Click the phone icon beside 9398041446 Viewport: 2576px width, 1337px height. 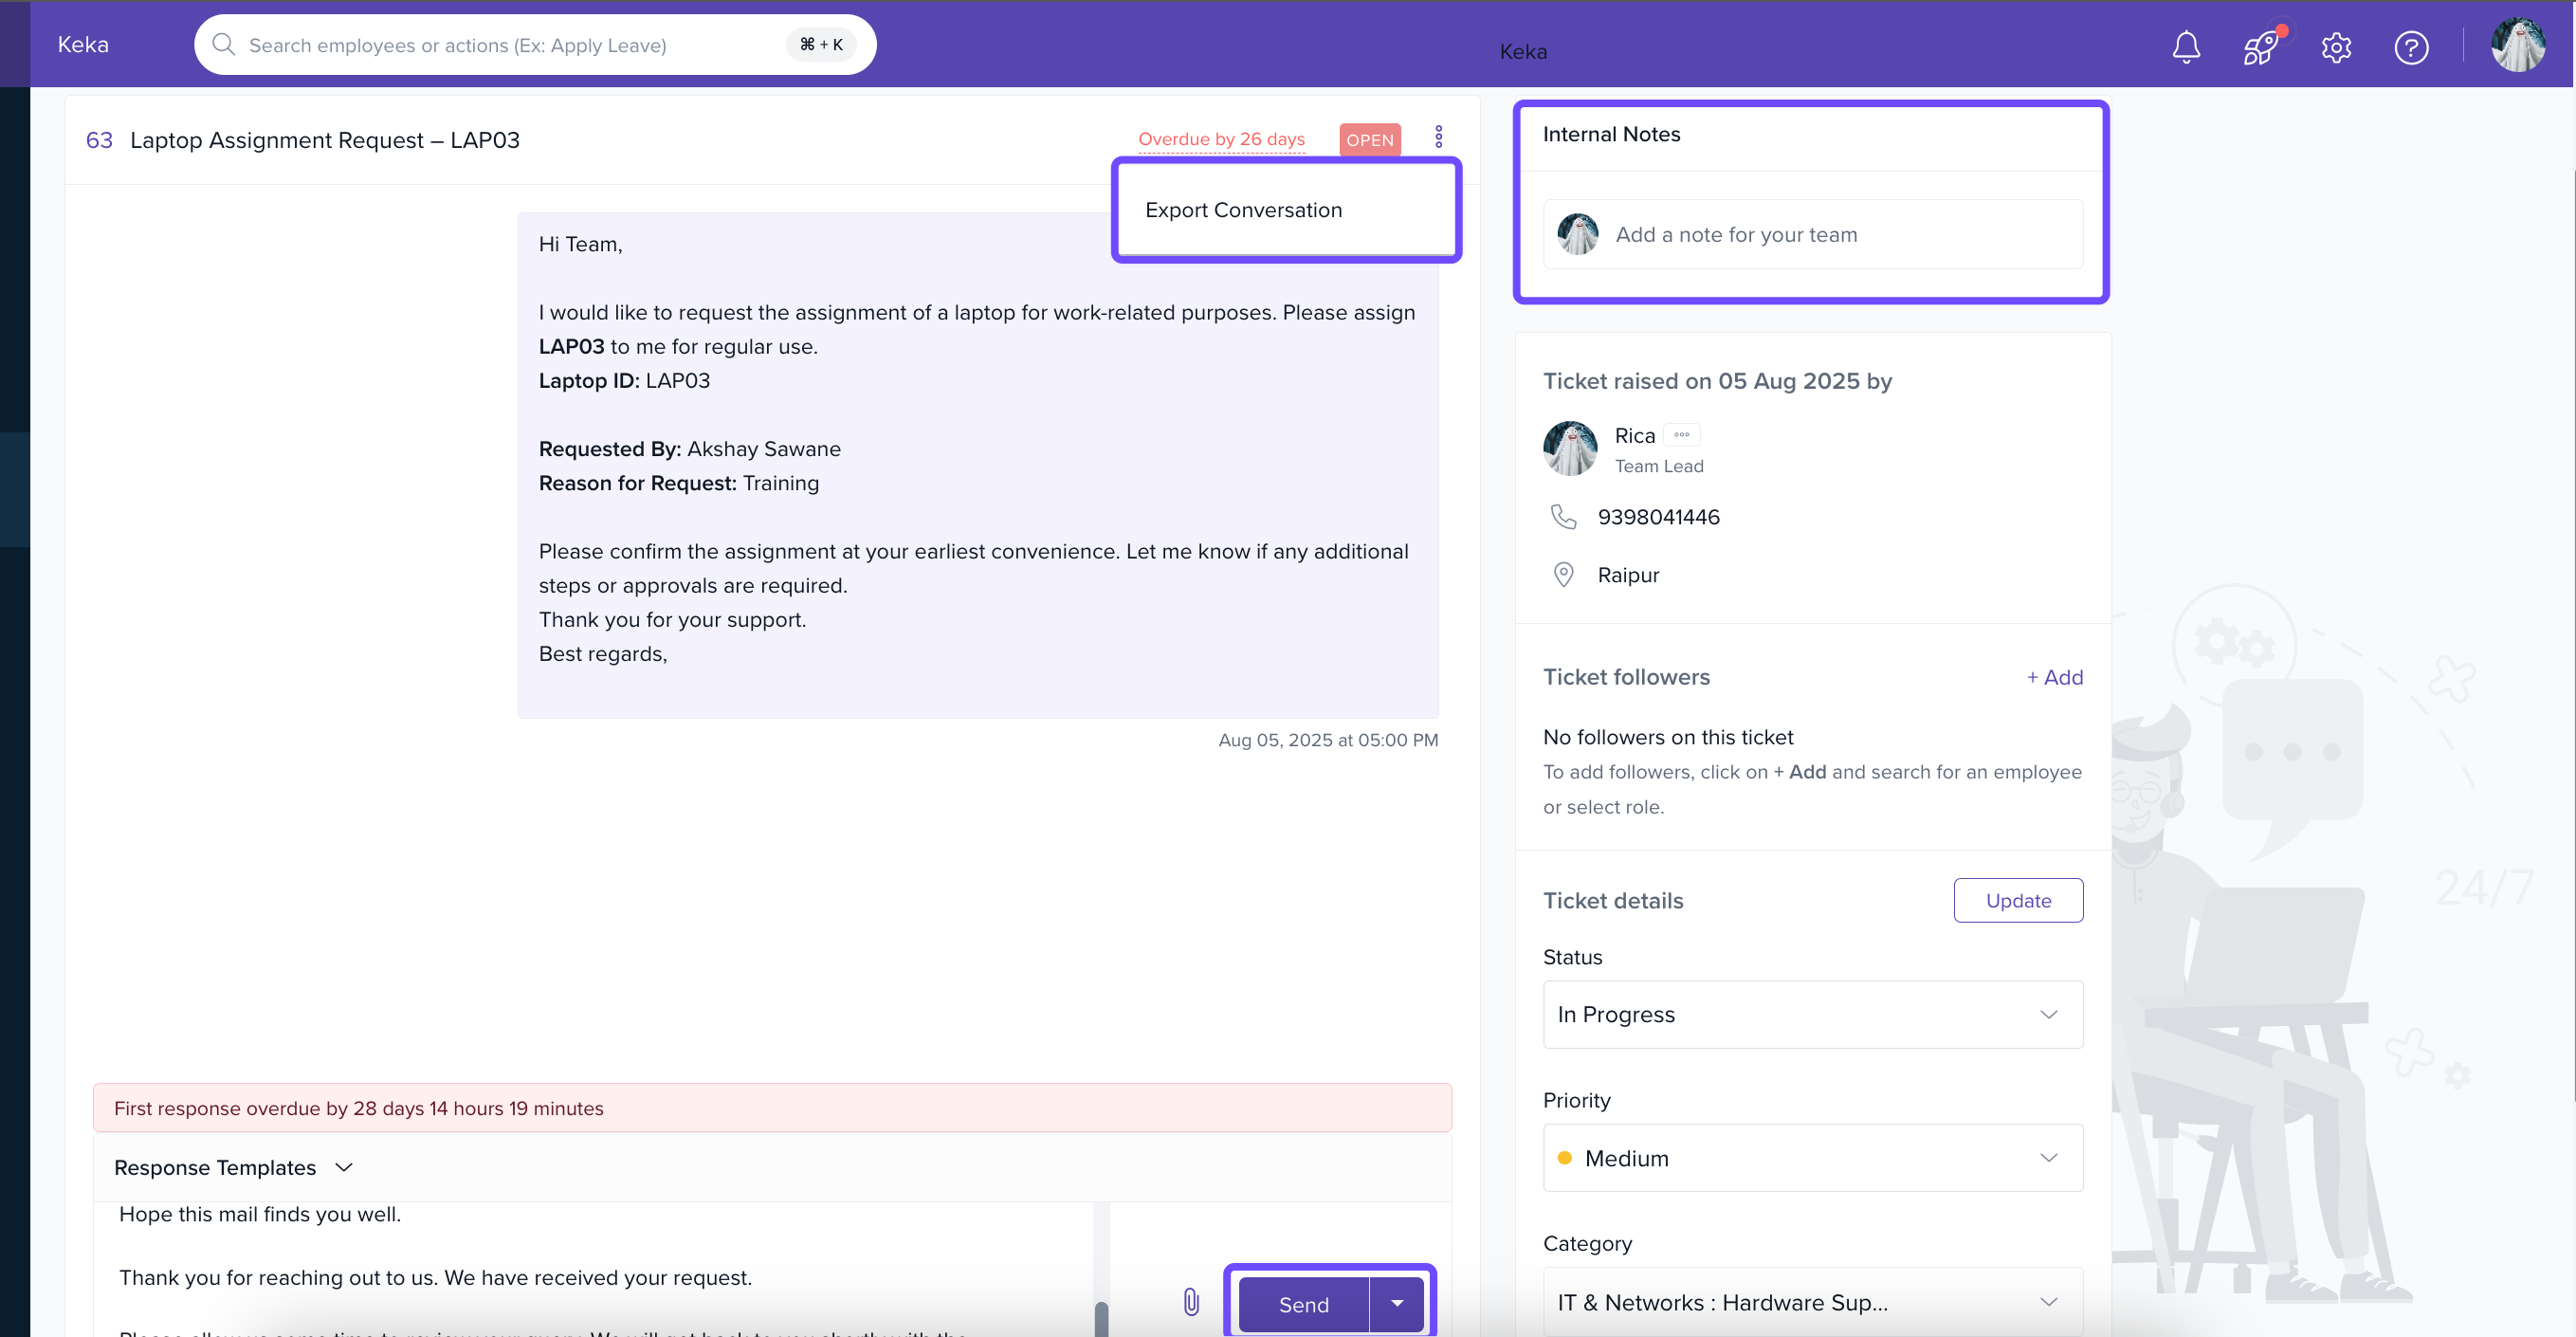pyautogui.click(x=1563, y=516)
